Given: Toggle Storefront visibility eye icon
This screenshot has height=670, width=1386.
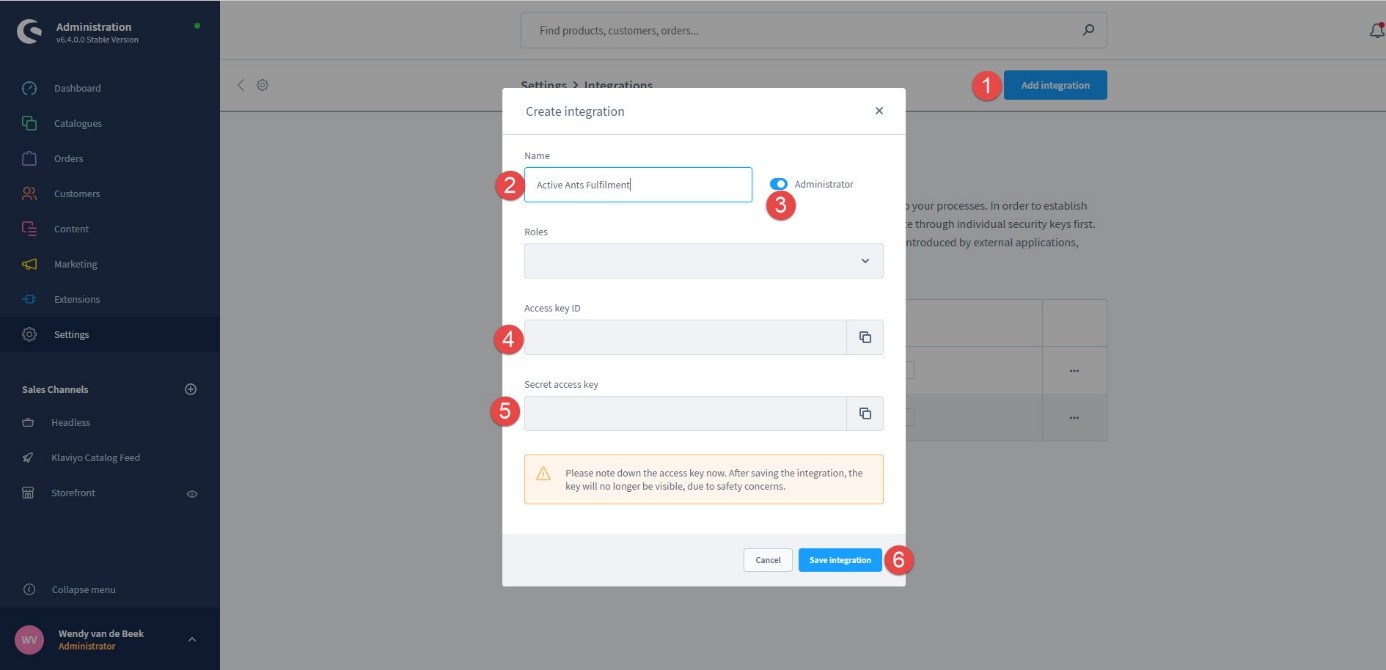Looking at the screenshot, I should pos(192,493).
